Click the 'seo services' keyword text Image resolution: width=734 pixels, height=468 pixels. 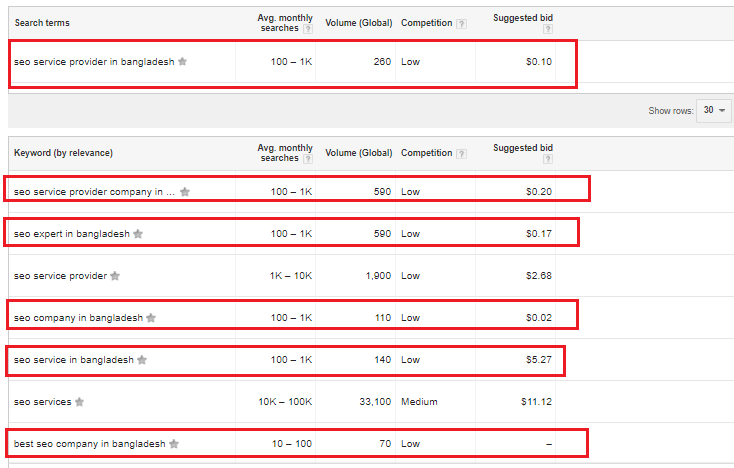point(43,402)
